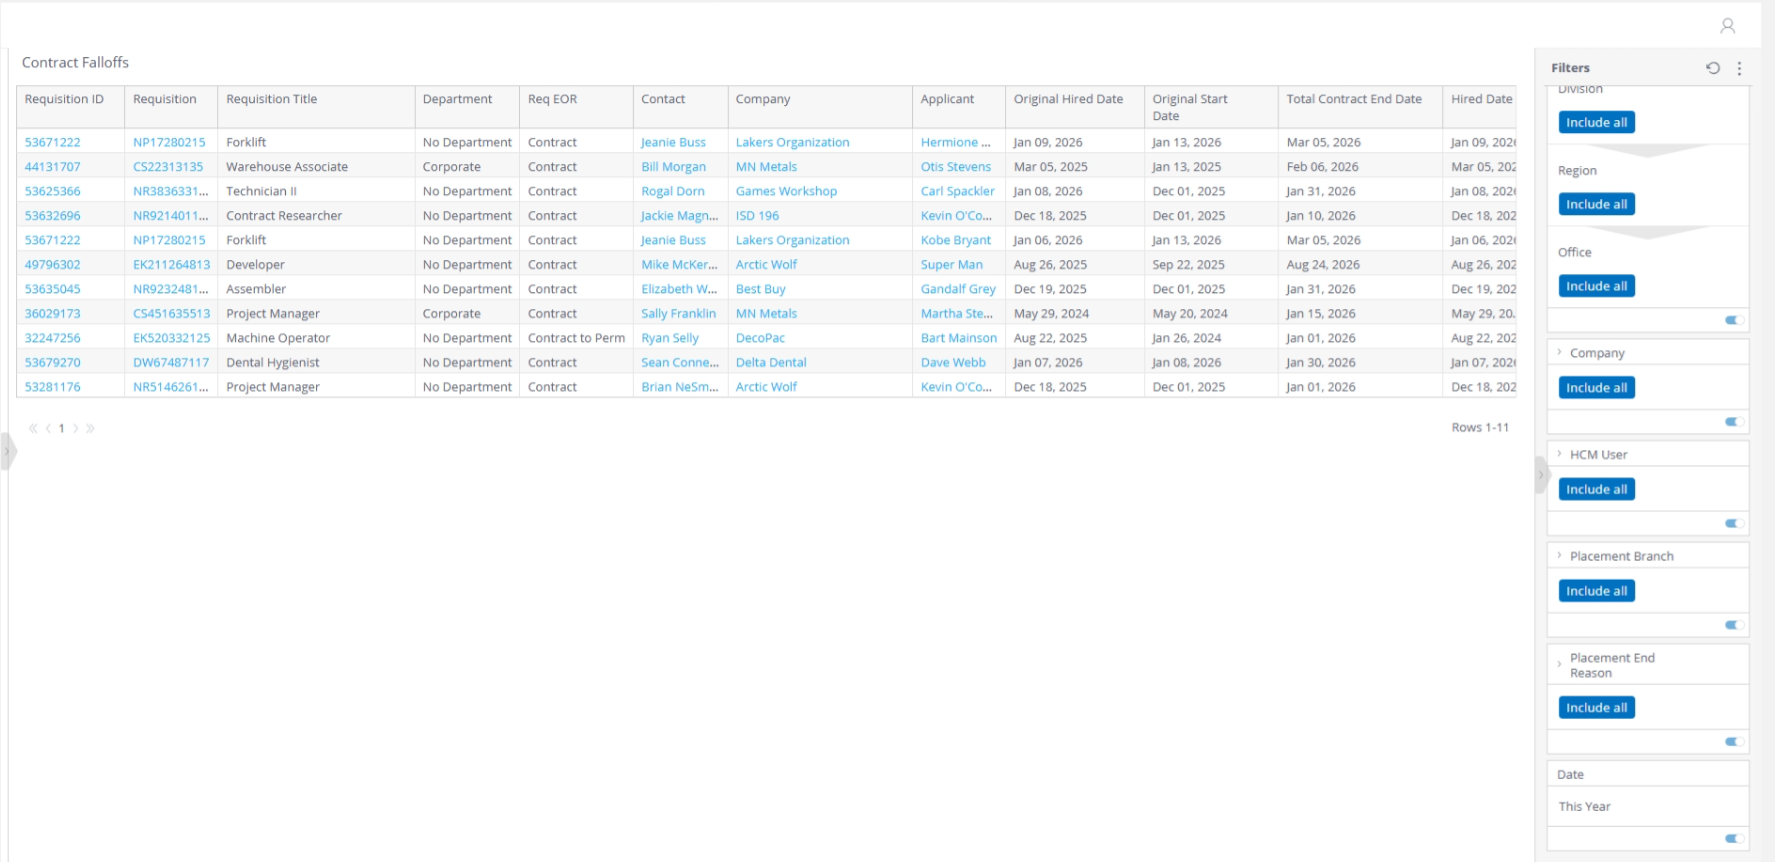1775x862 pixels.
Task: Toggle the Date filter switch
Action: 1735,839
